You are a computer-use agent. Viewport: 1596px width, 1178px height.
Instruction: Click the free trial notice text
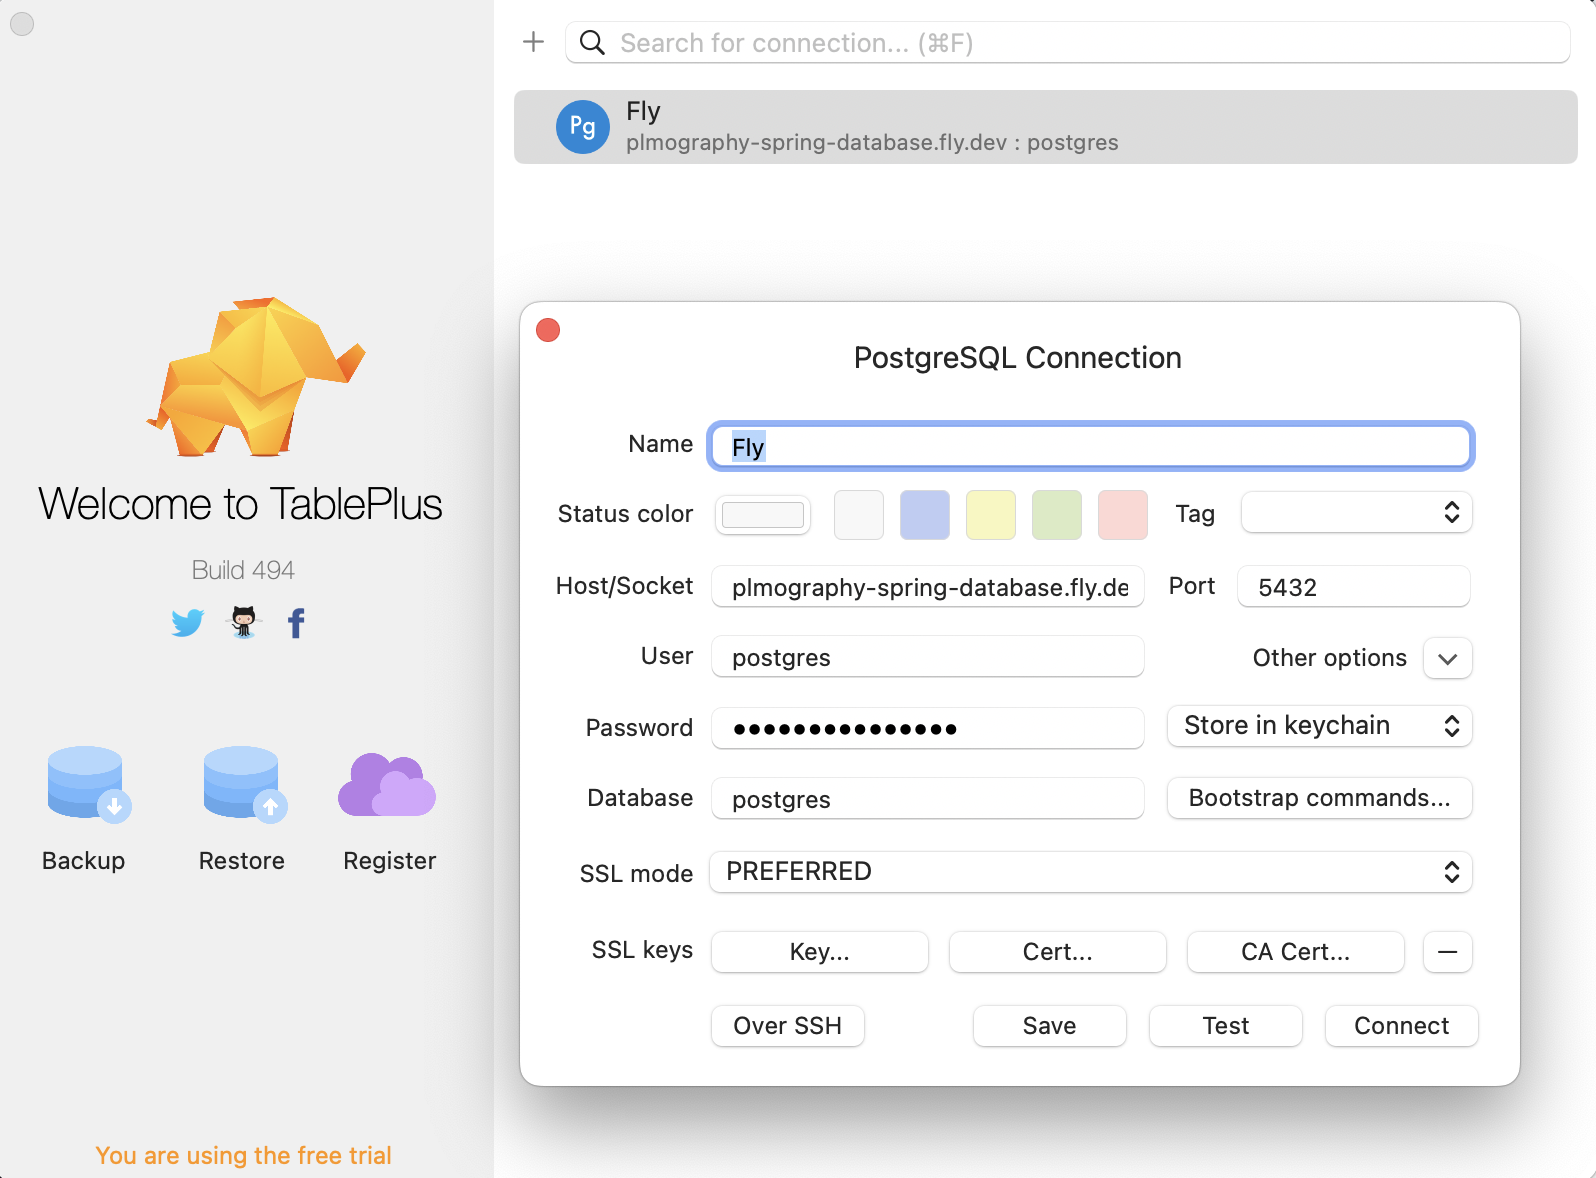(244, 1155)
